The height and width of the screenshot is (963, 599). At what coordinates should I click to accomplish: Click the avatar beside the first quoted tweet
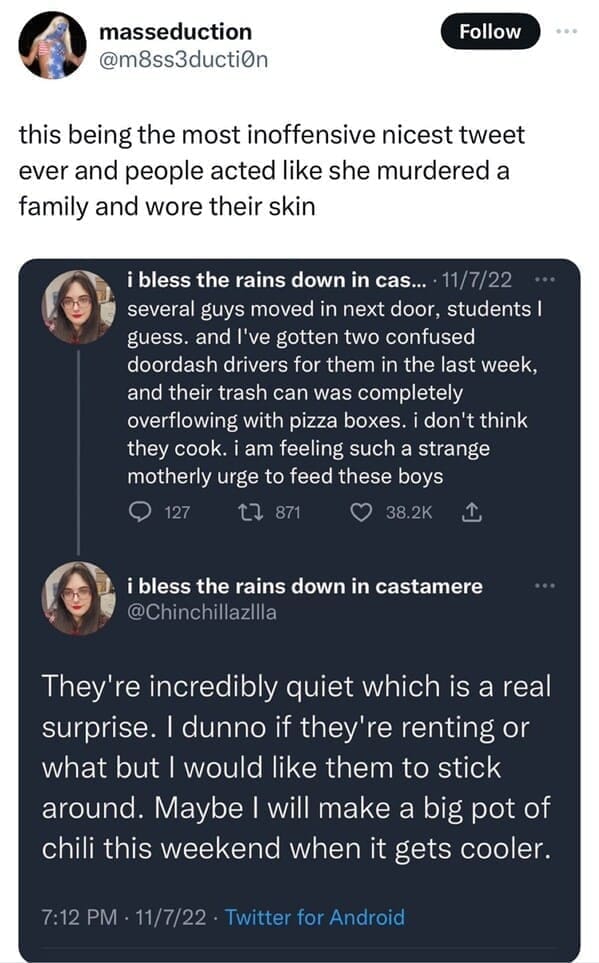79,294
